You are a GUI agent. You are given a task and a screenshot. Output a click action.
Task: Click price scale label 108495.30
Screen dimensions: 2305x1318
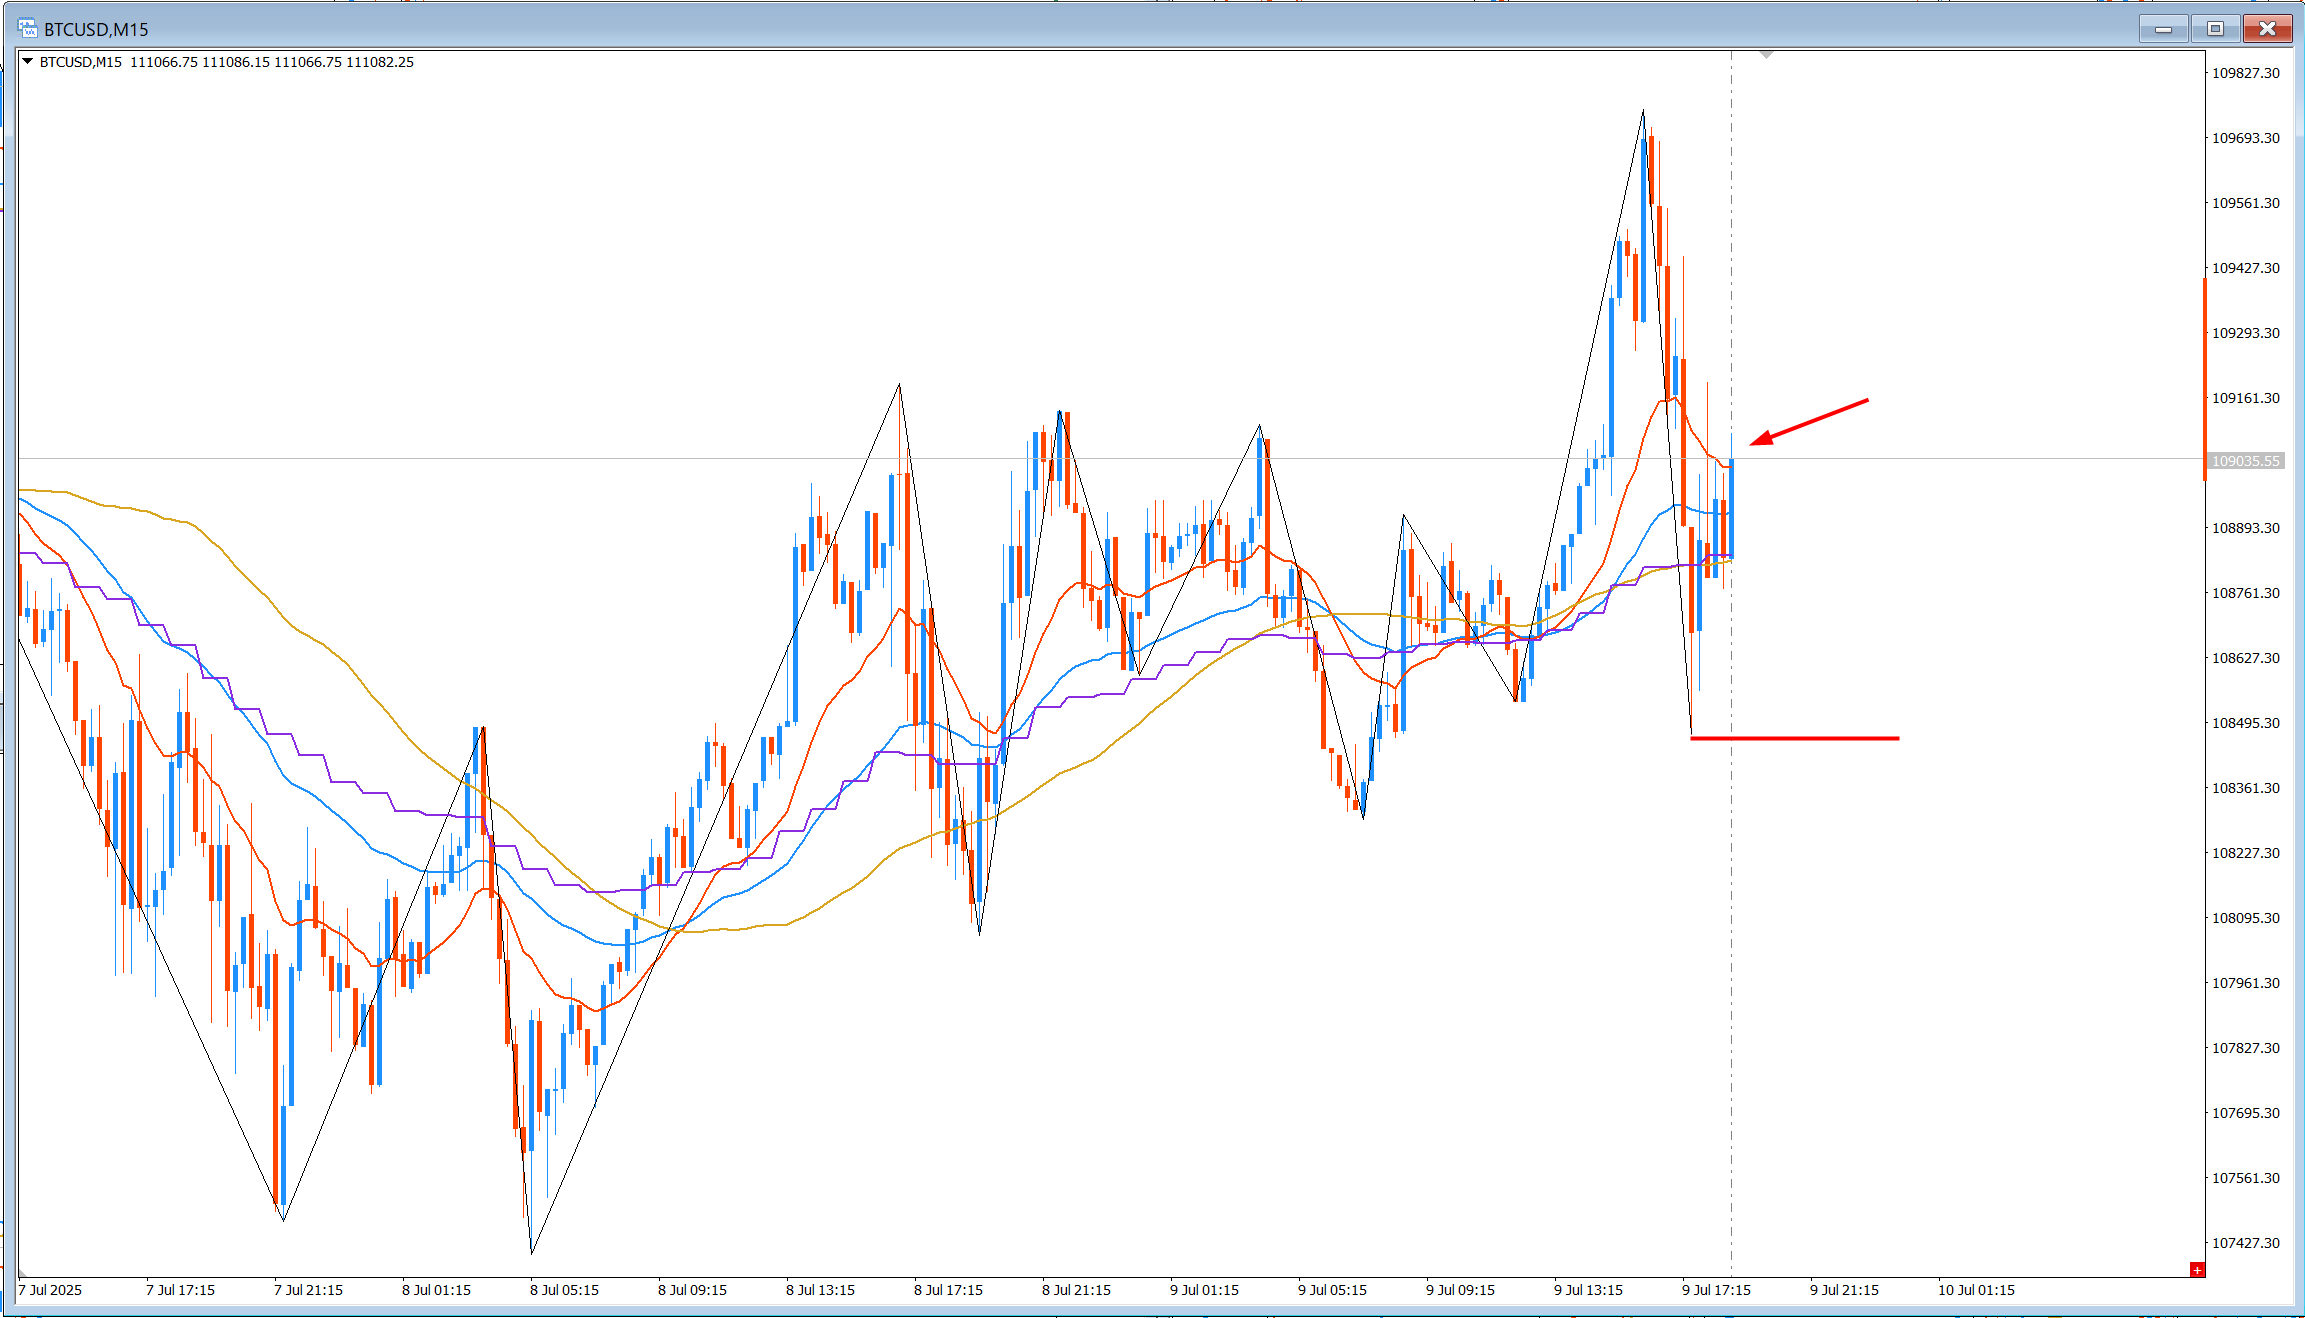click(2246, 723)
